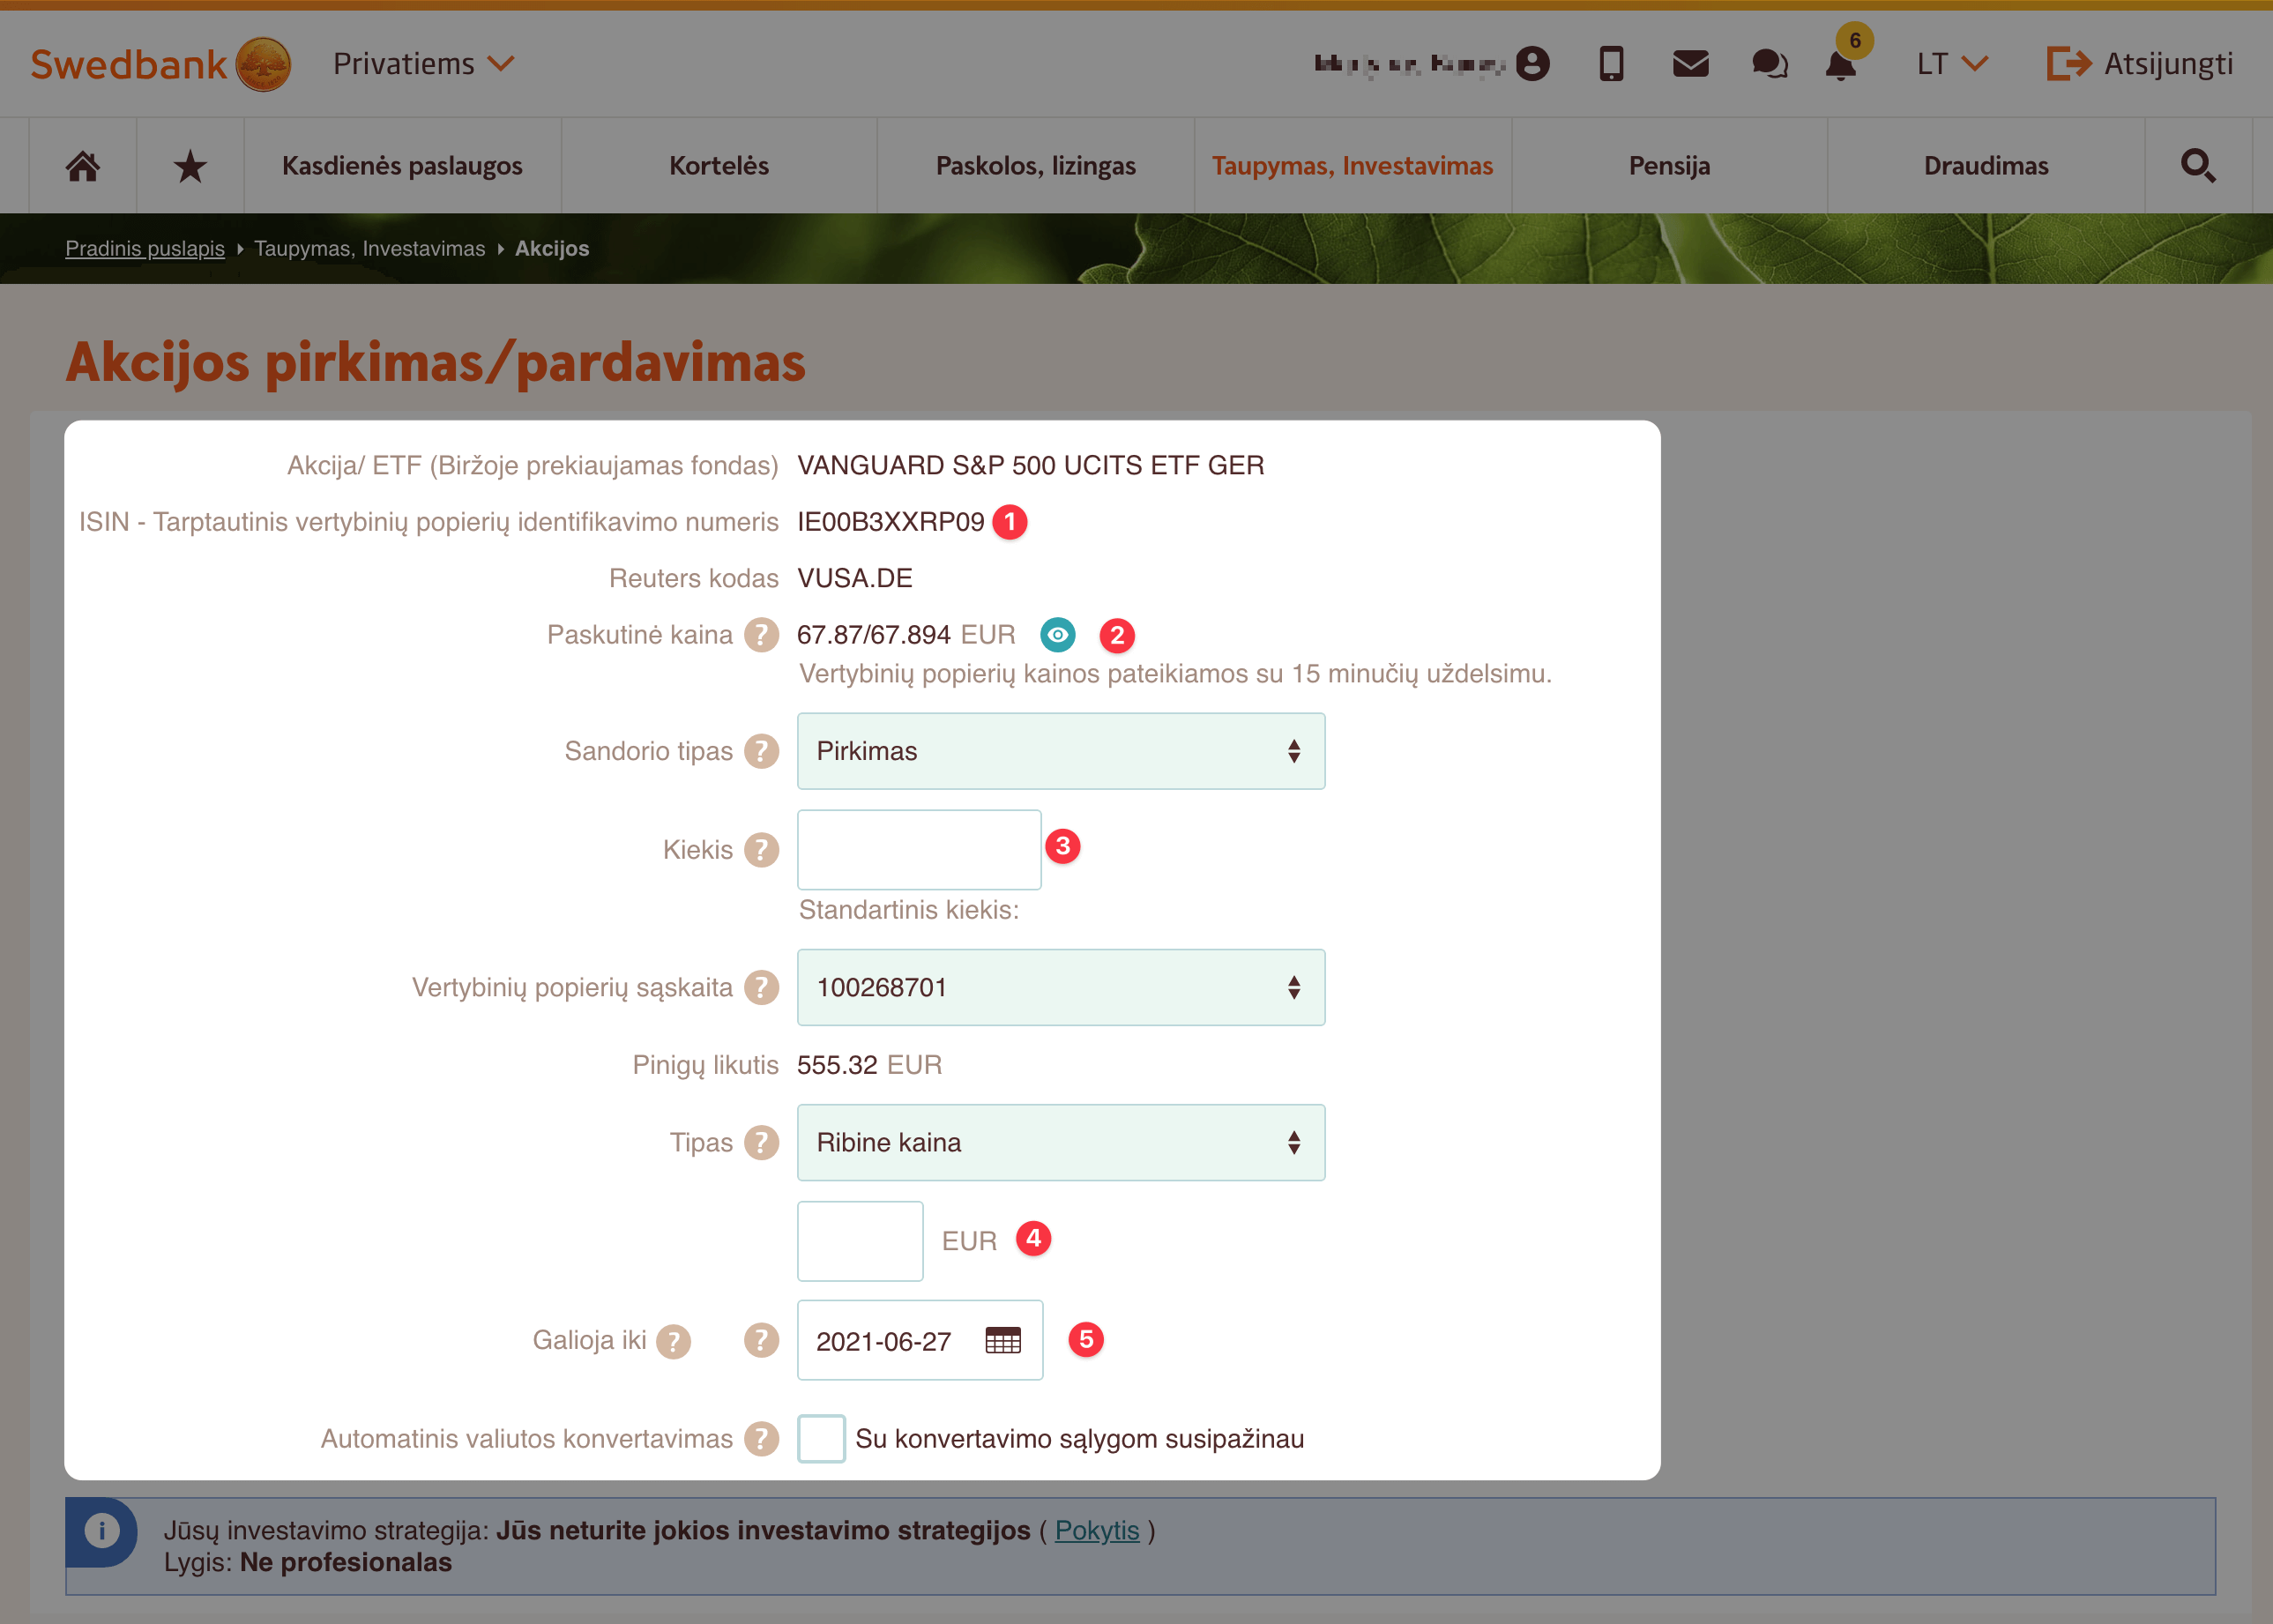Click help icon beside the date field
Image resolution: width=2273 pixels, height=1624 pixels.
coord(761,1340)
